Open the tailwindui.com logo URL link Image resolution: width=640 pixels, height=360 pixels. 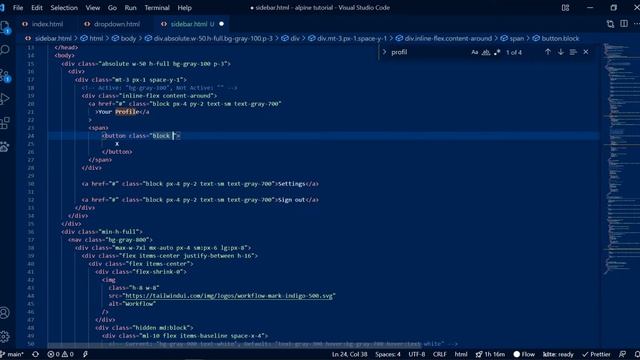pos(228,296)
